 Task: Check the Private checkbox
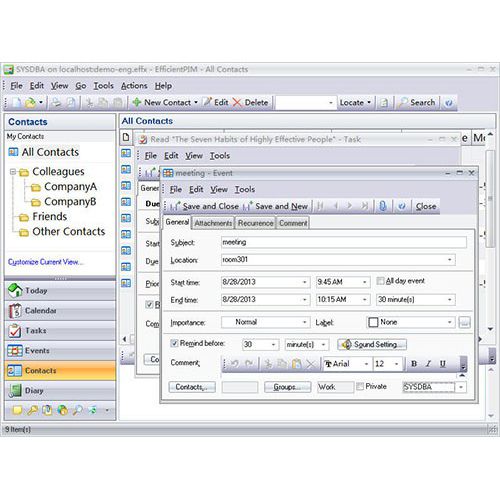(x=360, y=386)
